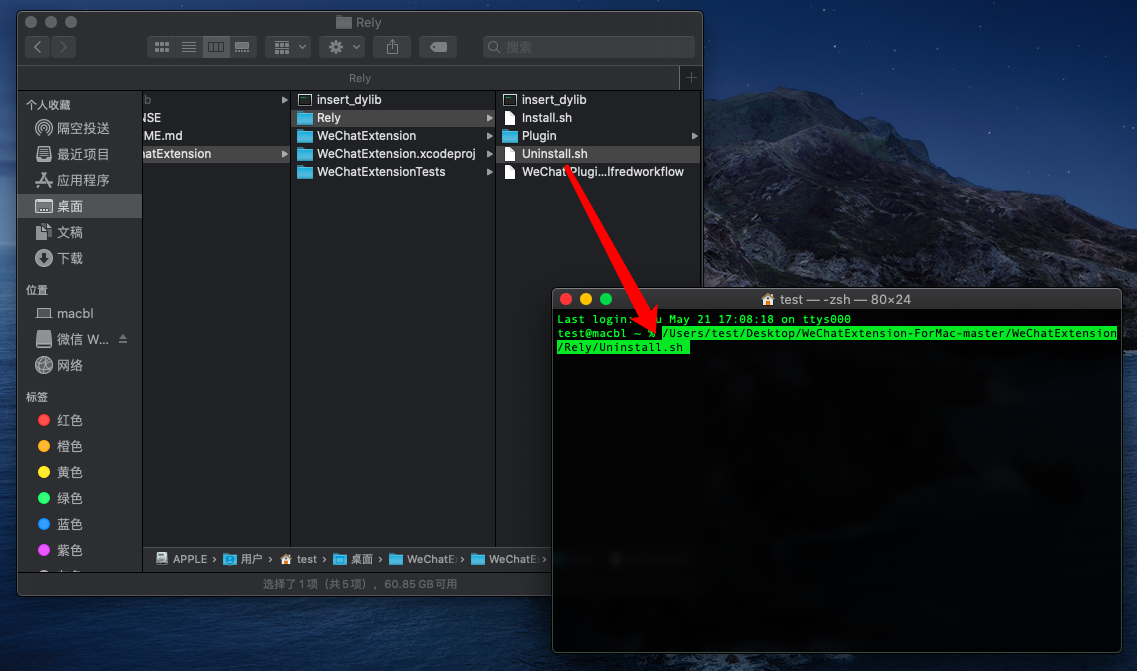Minimize the Terminal window
This screenshot has width=1137, height=671.
coord(586,299)
